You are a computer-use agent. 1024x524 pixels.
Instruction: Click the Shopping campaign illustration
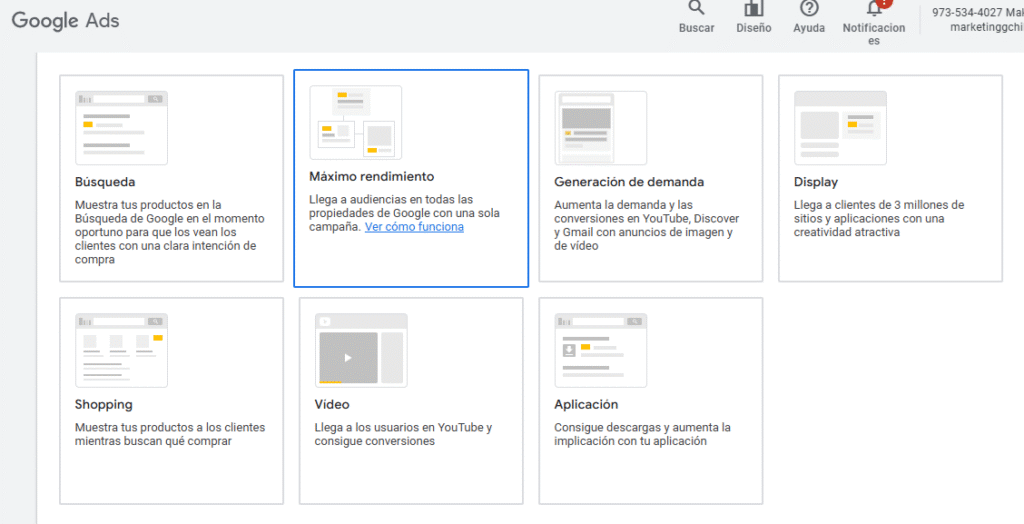pyautogui.click(x=121, y=349)
